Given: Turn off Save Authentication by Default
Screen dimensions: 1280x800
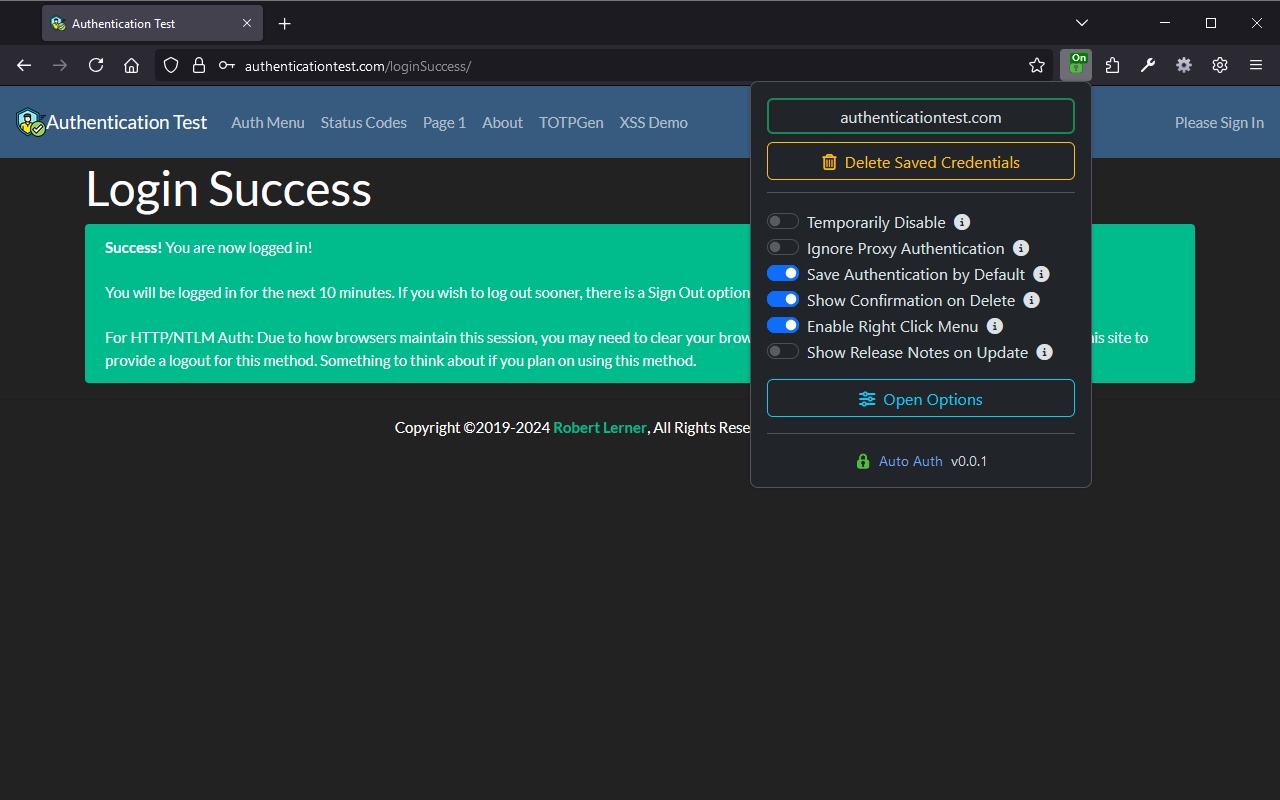Looking at the screenshot, I should point(783,273).
